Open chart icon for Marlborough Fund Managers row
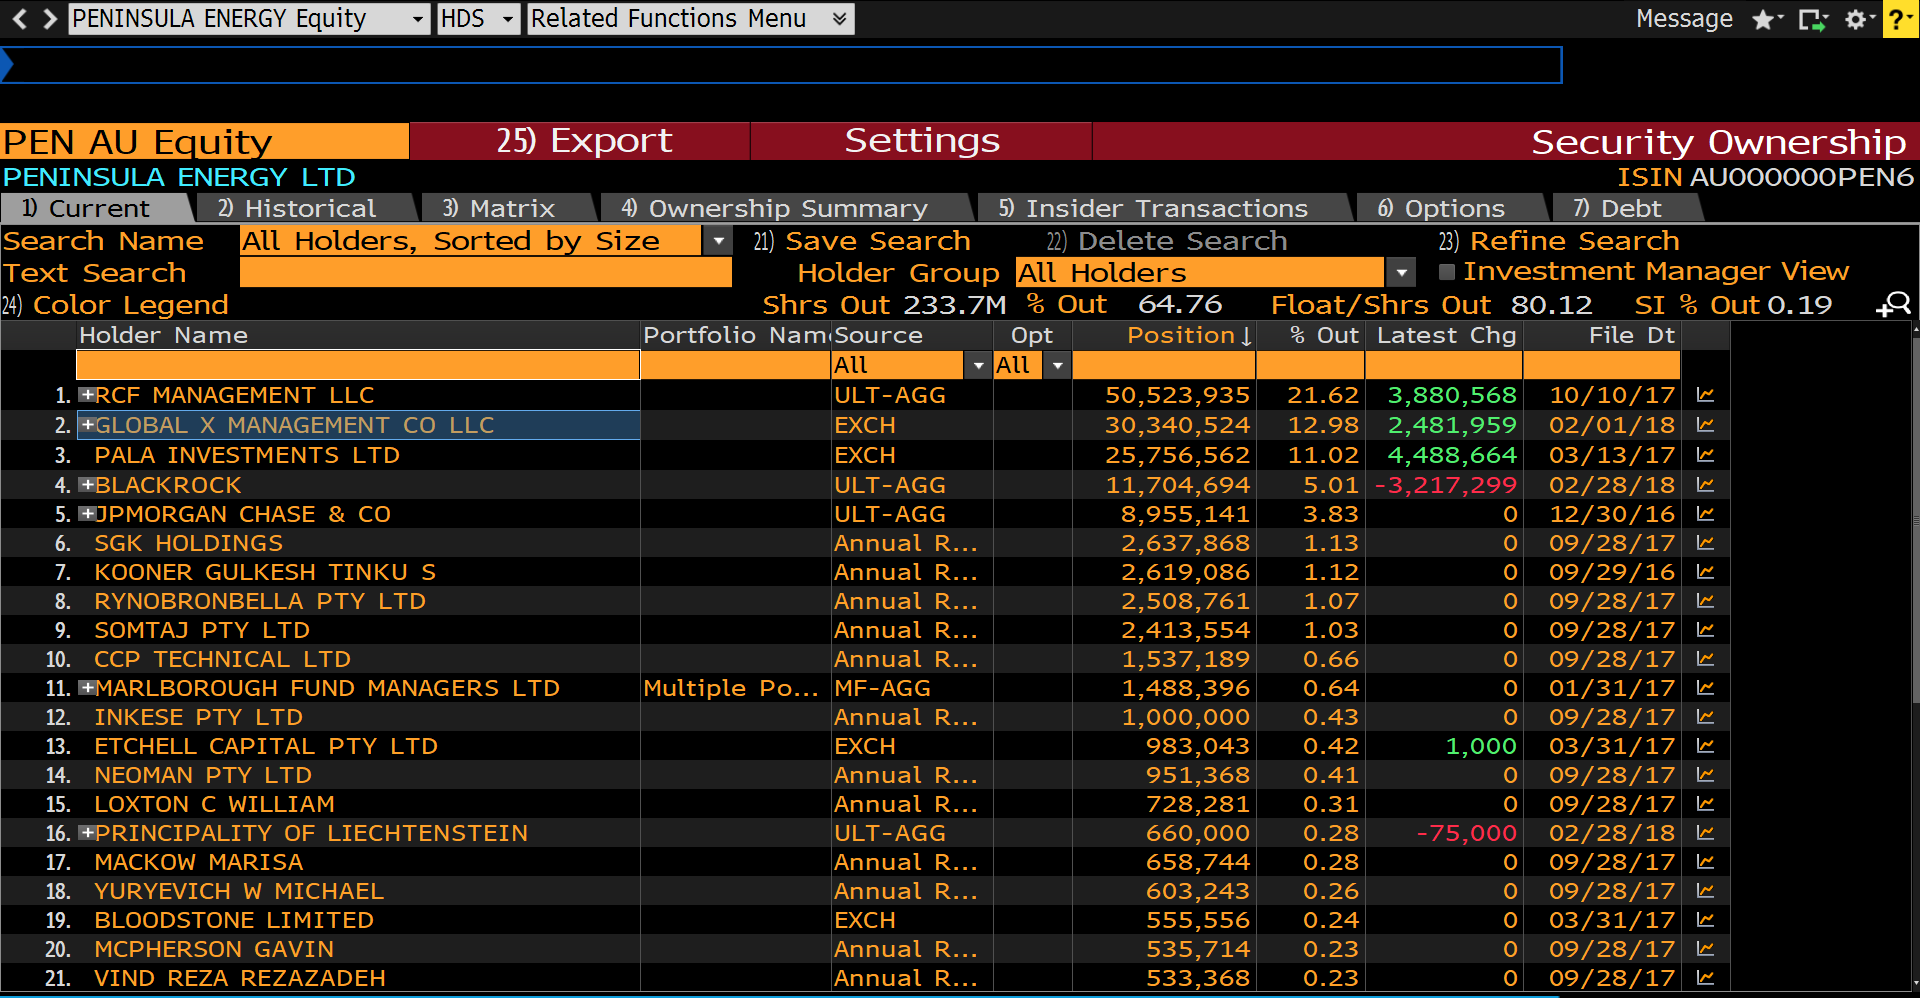The image size is (1920, 998). [x=1705, y=689]
